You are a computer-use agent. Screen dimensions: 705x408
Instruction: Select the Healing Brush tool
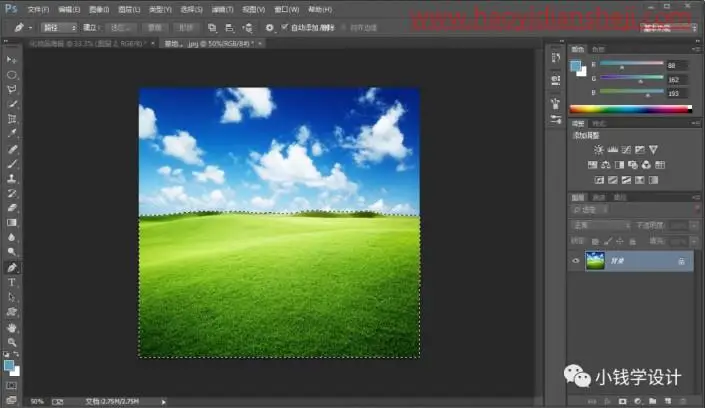[x=11, y=149]
